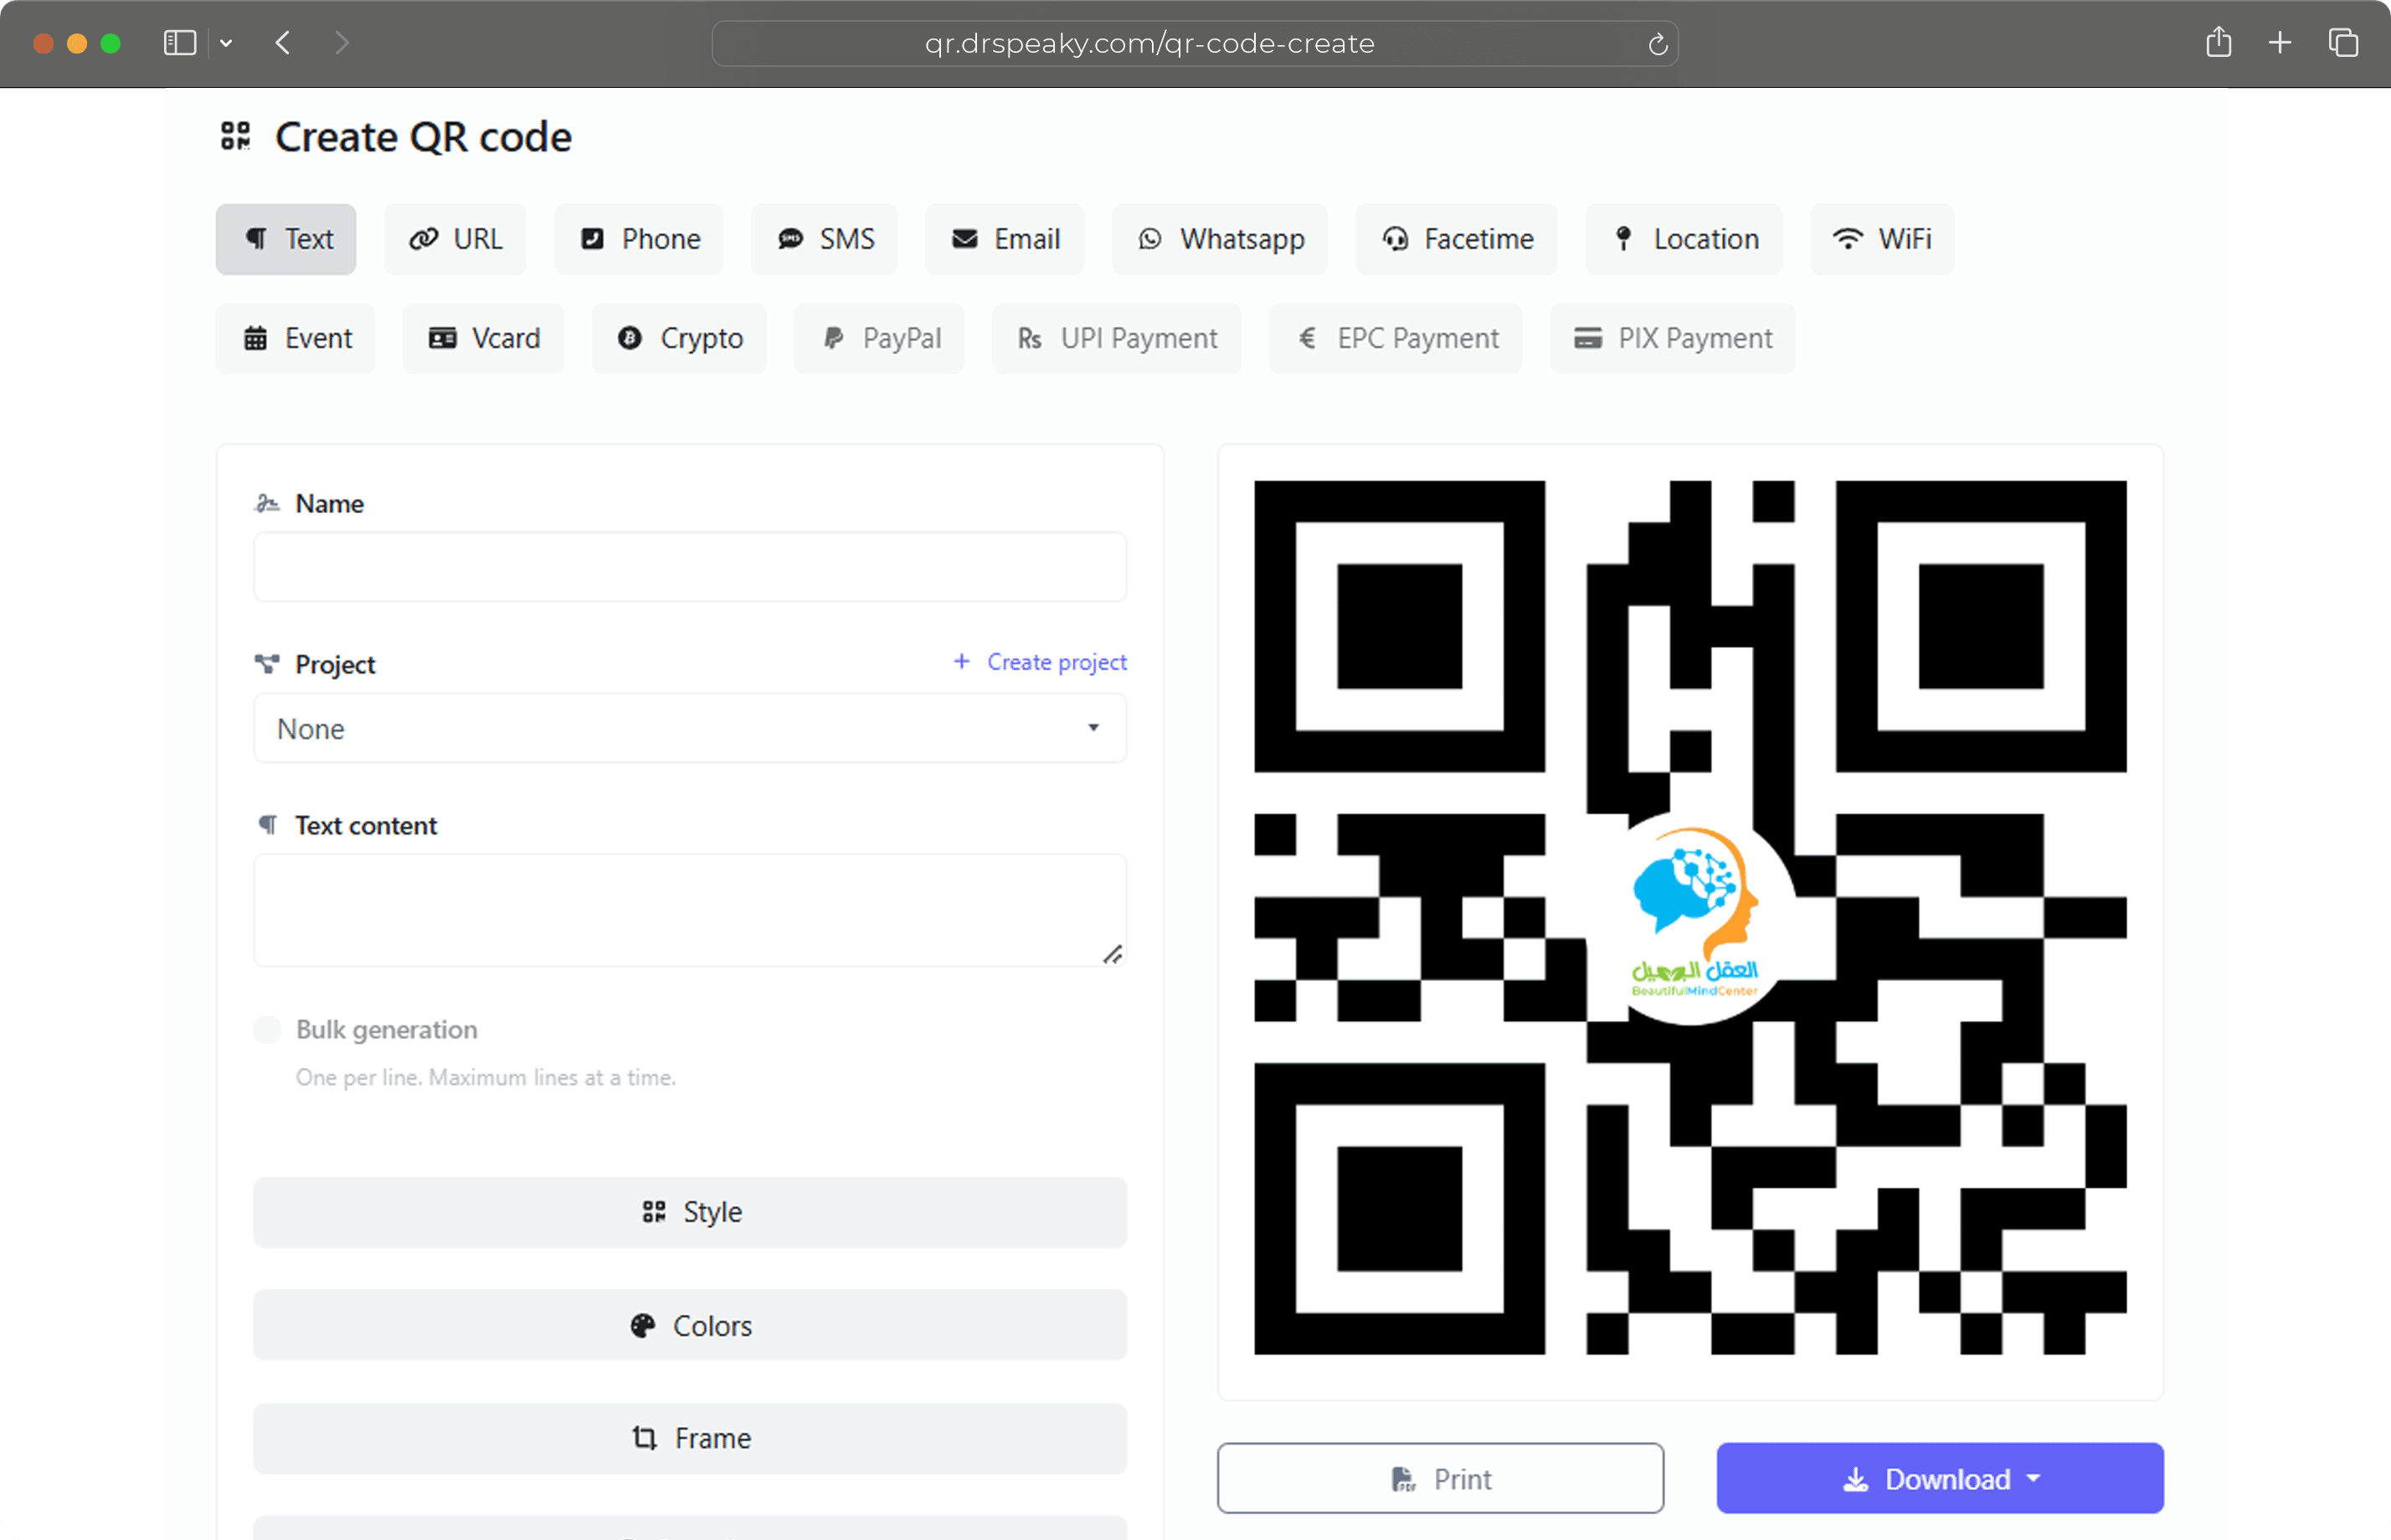Viewport: 2391px width, 1540px height.
Task: Expand the Download options dropdown
Action: [x=1939, y=1478]
